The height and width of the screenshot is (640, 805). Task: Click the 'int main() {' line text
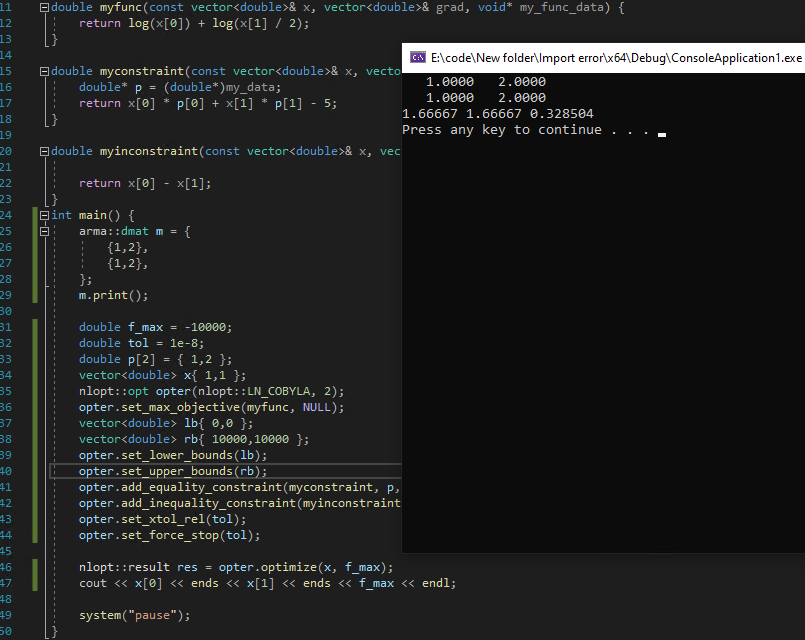(93, 216)
